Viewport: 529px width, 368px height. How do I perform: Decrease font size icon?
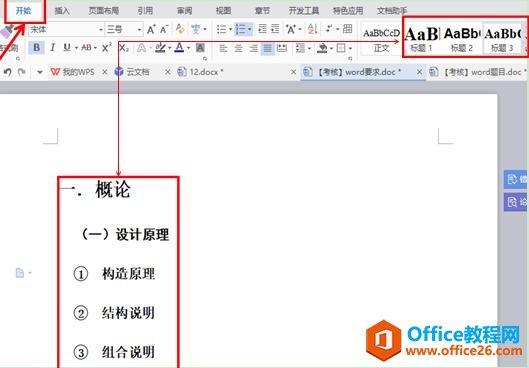pyautogui.click(x=164, y=30)
